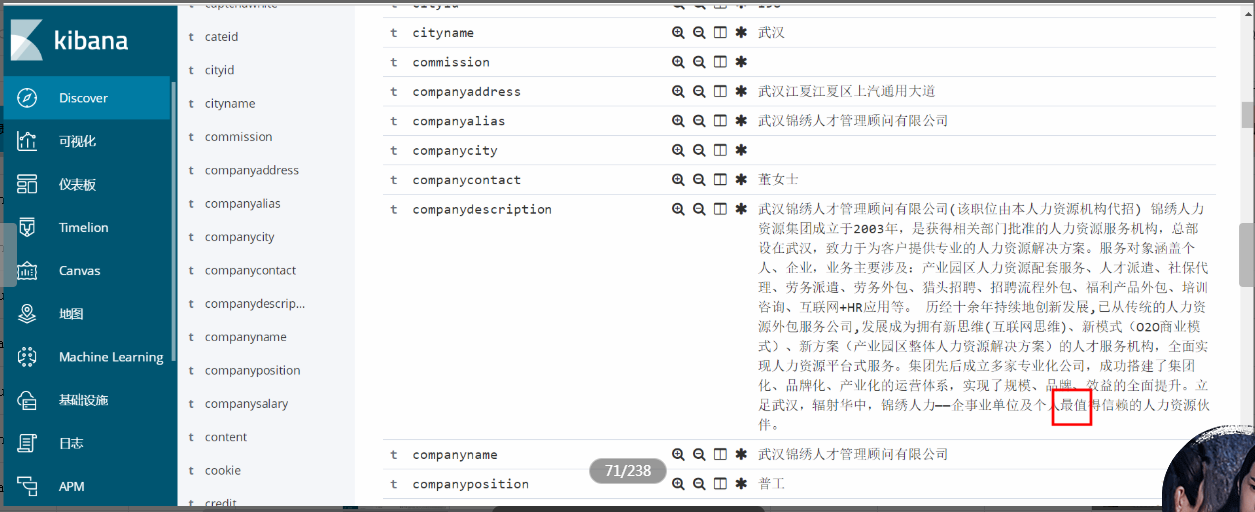The image size is (1255, 512).
Task: Click the 71/238 page counter badge
Action: click(627, 471)
